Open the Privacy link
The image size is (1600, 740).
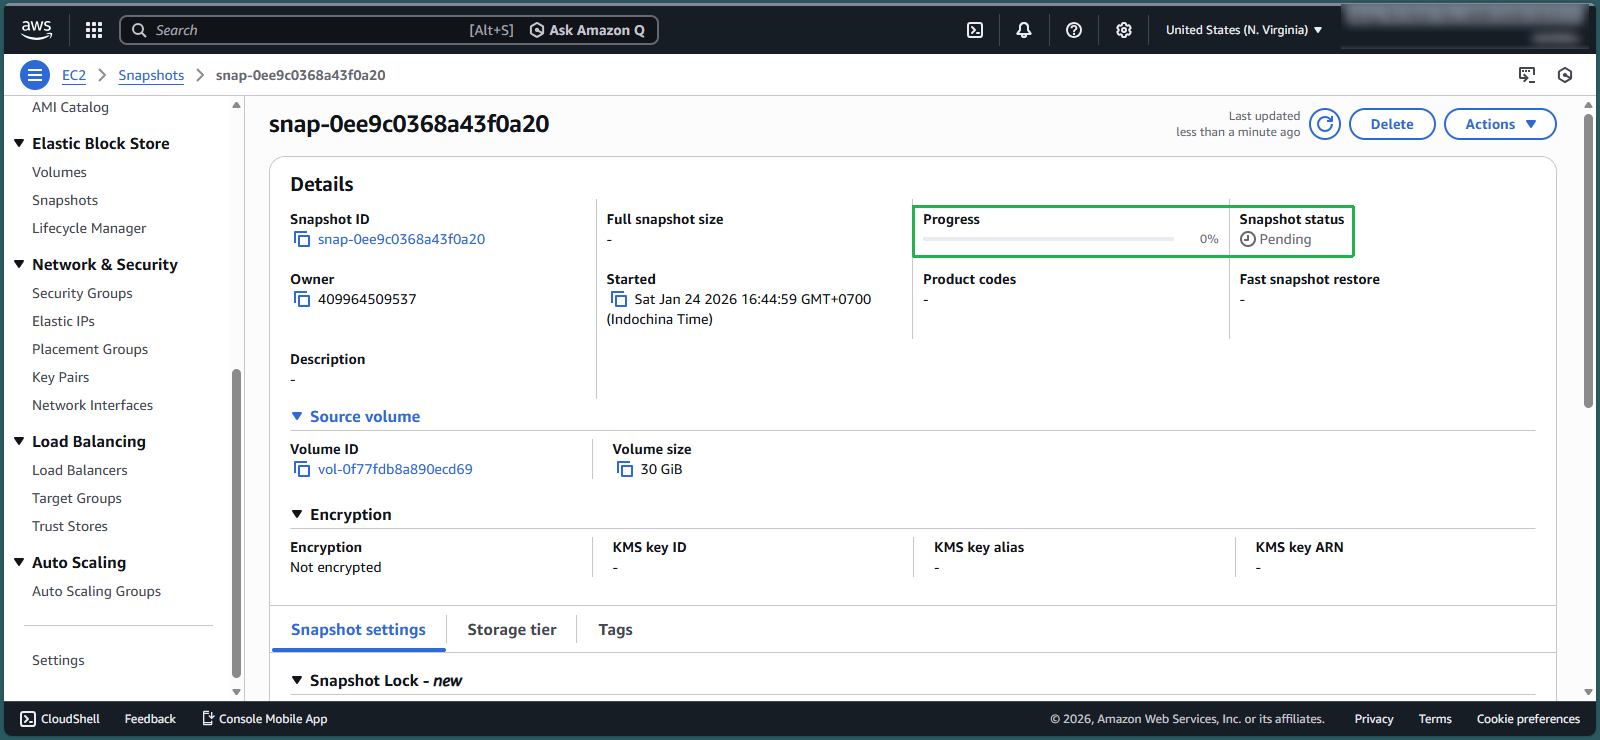[x=1374, y=719]
